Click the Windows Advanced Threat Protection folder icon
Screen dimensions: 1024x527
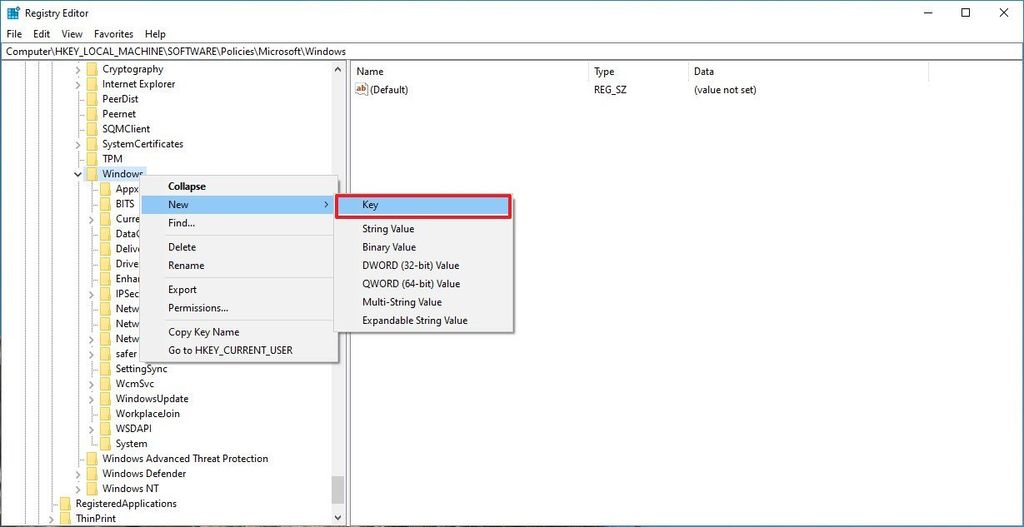pos(91,459)
